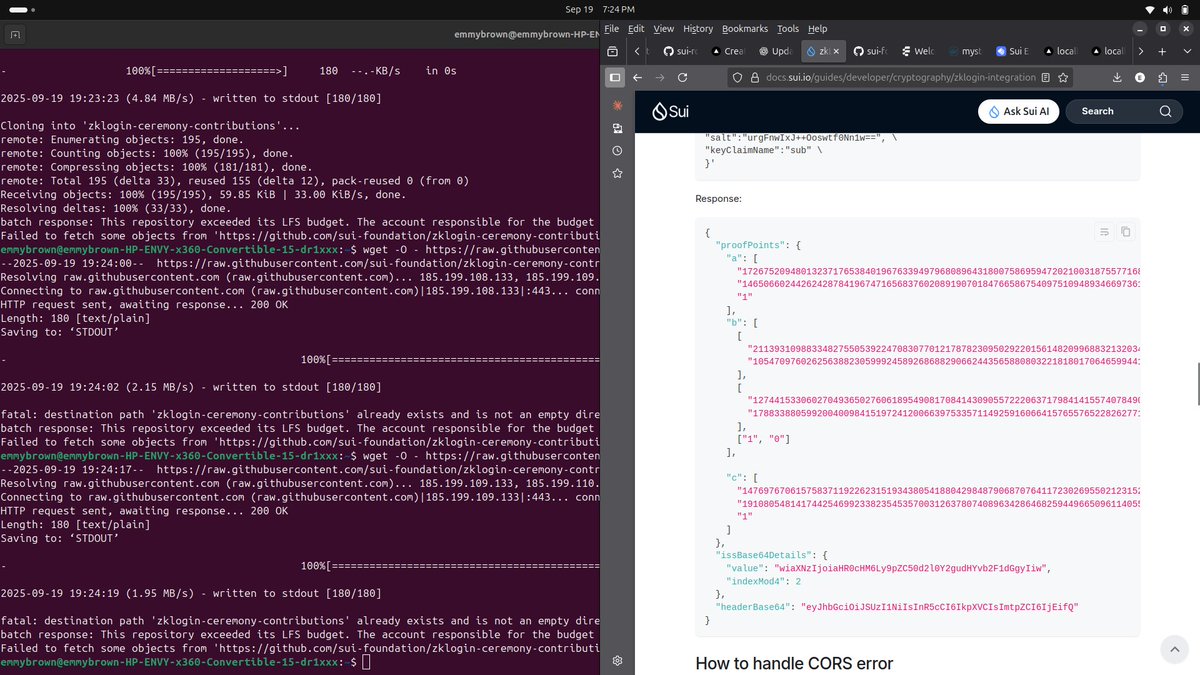The height and width of the screenshot is (675, 1200).
Task: Toggle the history clock icon in the sidebar
Action: click(616, 150)
